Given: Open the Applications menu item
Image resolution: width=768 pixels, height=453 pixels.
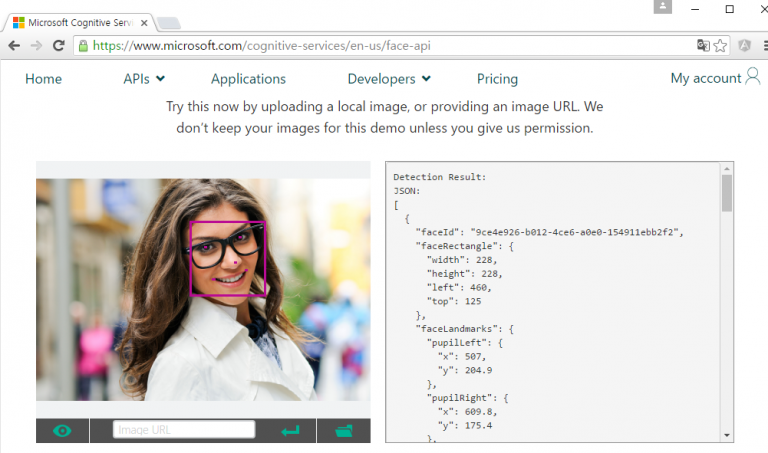Looking at the screenshot, I should (248, 79).
